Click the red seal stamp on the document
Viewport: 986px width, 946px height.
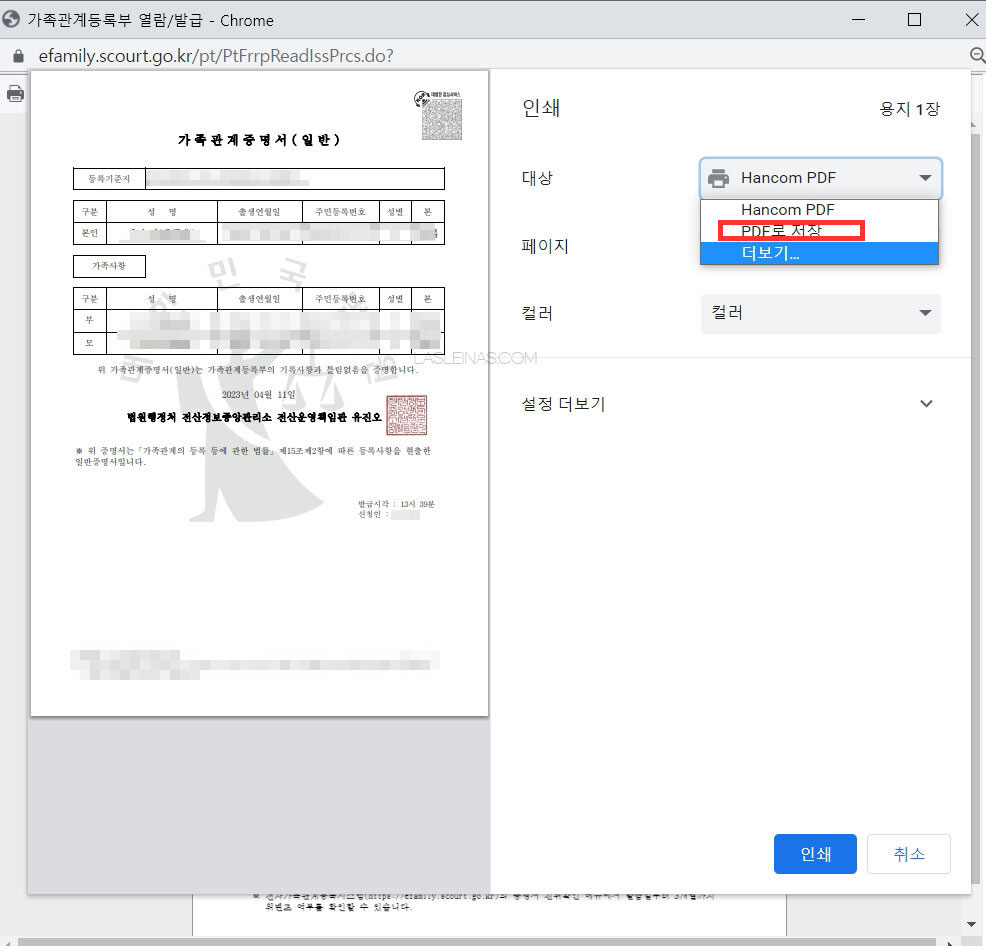406,415
